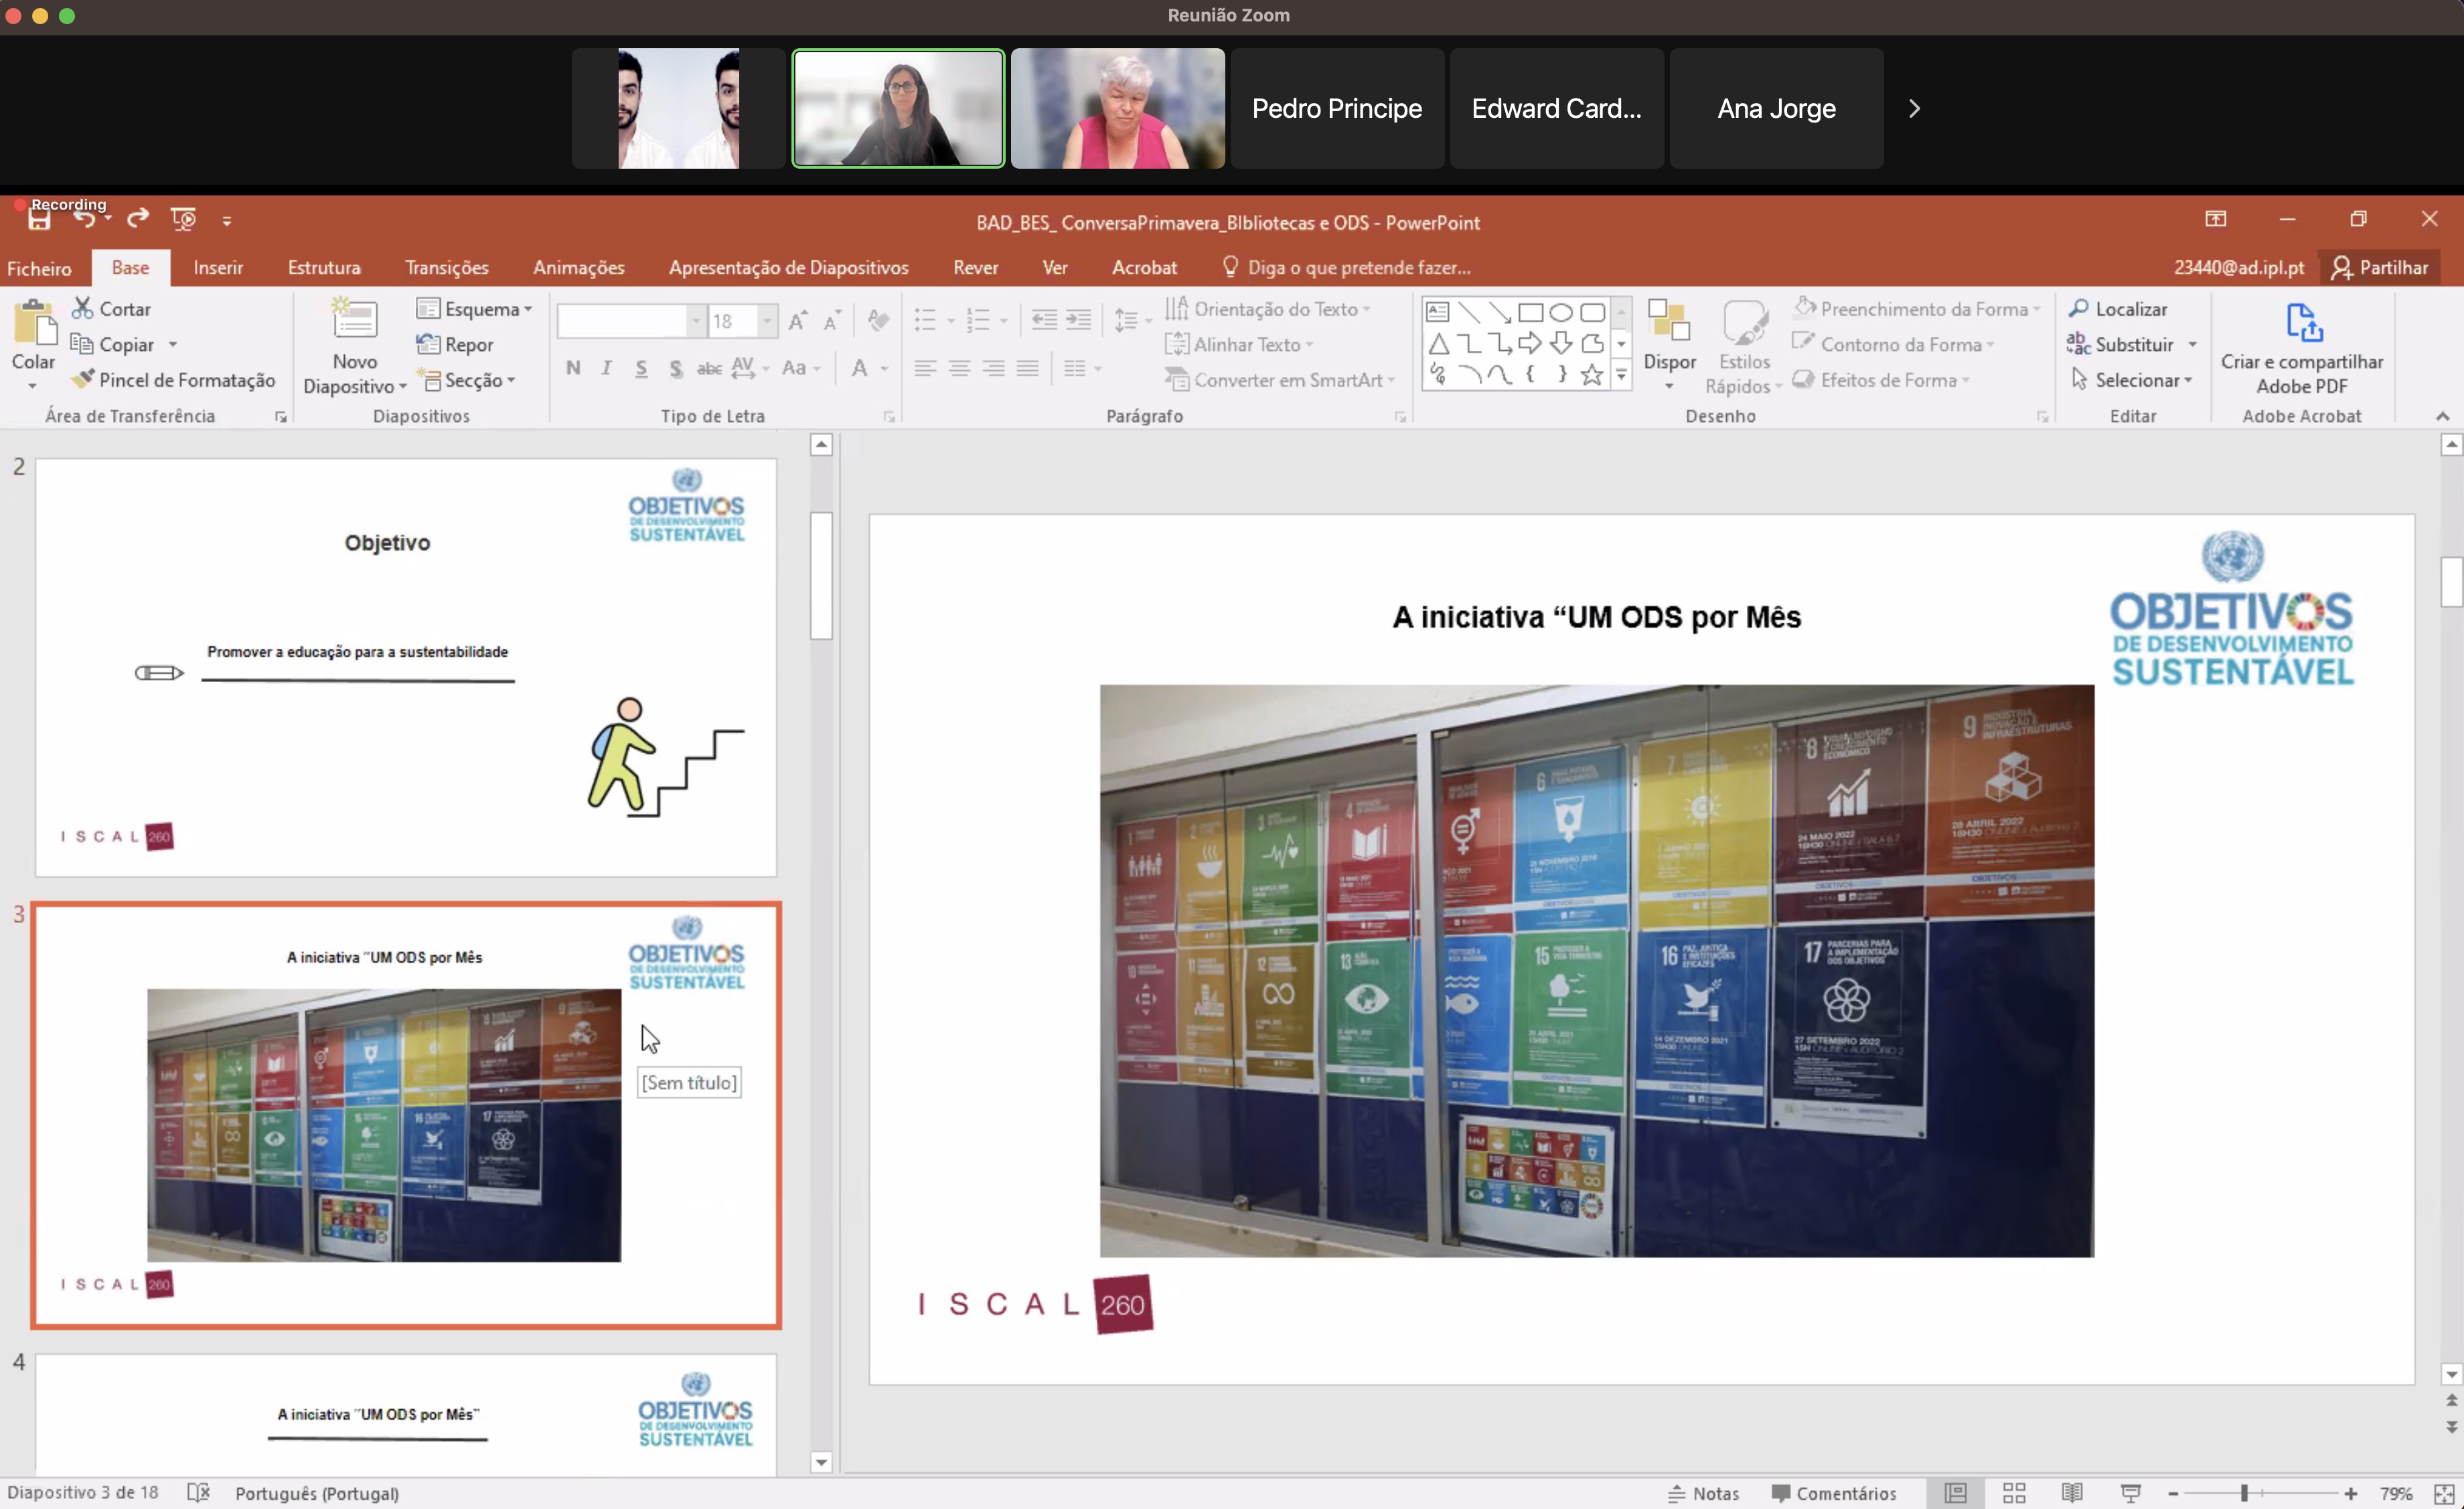Open Alinhar Texto dropdown
2464x1509 pixels.
1239,344
